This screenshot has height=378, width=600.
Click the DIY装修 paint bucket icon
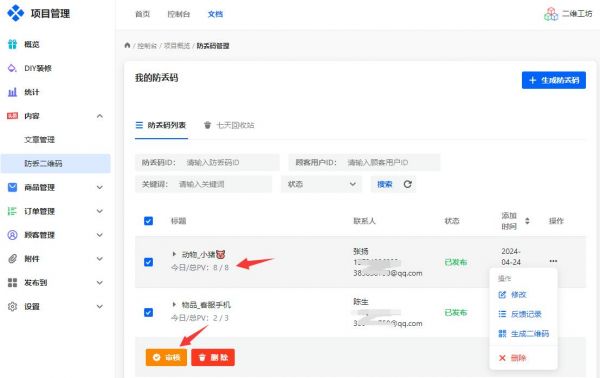(12, 68)
